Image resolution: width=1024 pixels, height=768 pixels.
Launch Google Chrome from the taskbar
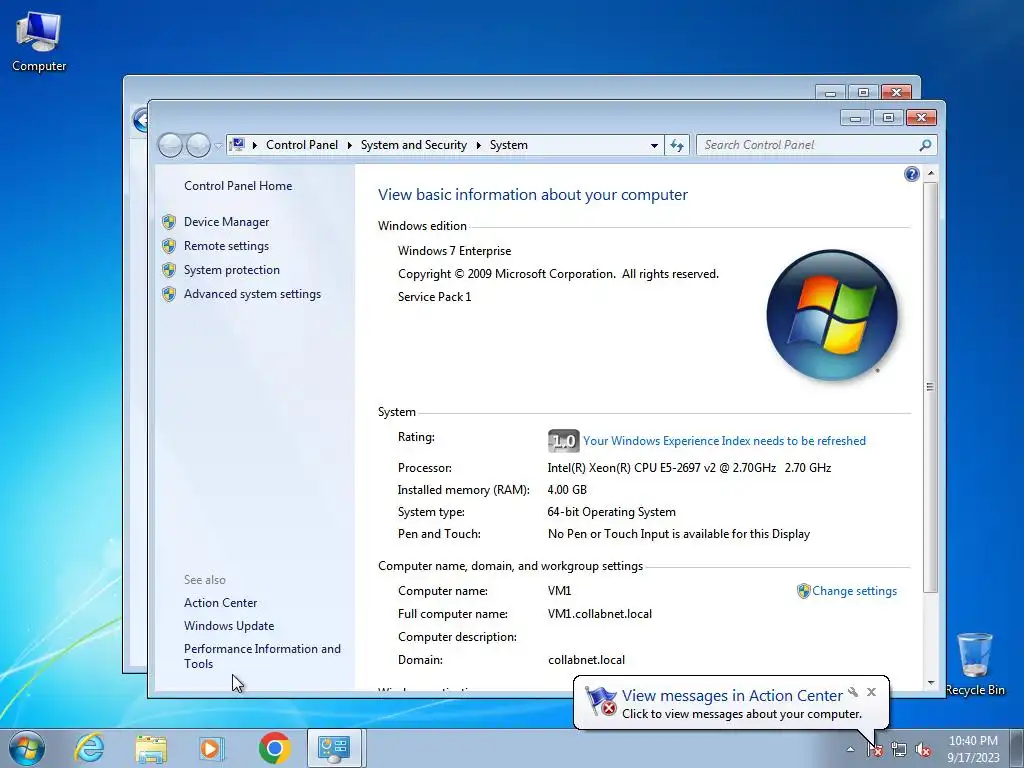pos(274,748)
